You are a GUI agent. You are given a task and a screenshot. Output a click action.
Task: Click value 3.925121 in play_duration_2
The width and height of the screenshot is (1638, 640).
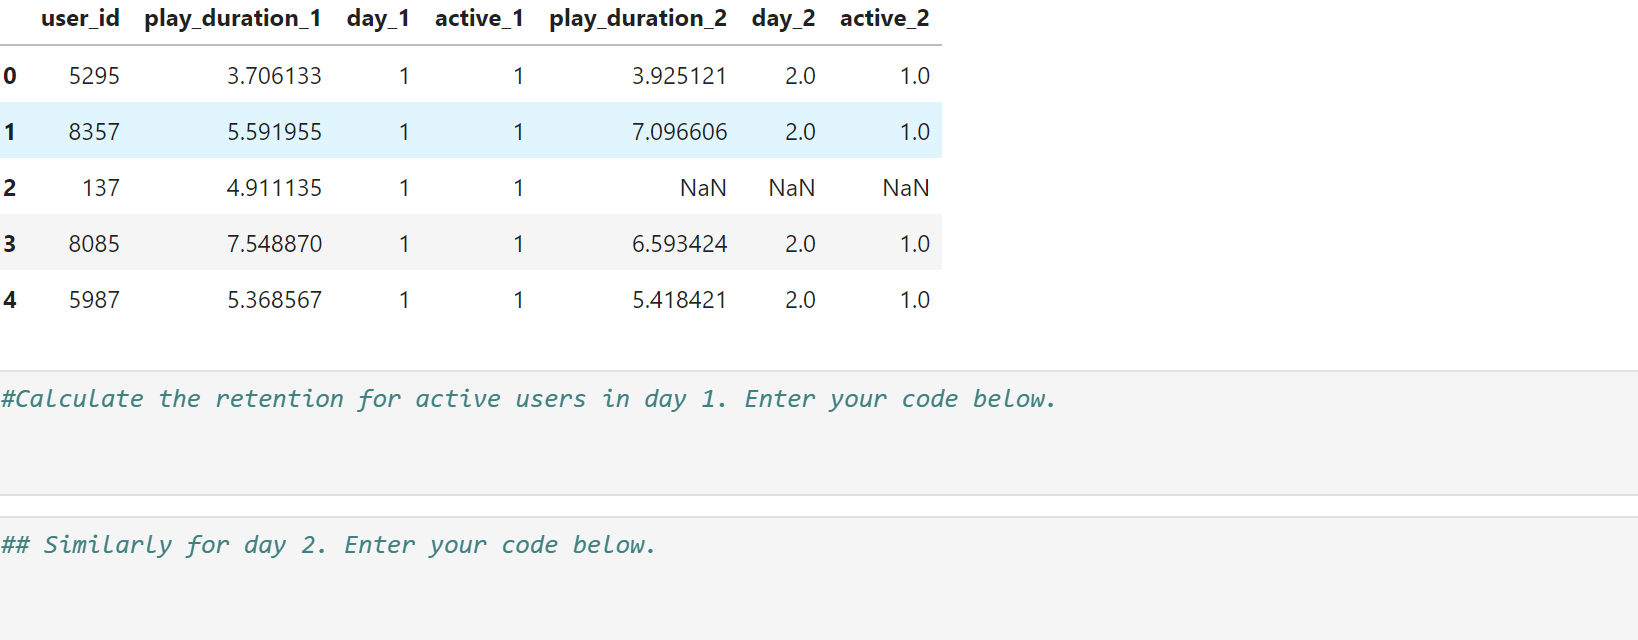(x=679, y=76)
